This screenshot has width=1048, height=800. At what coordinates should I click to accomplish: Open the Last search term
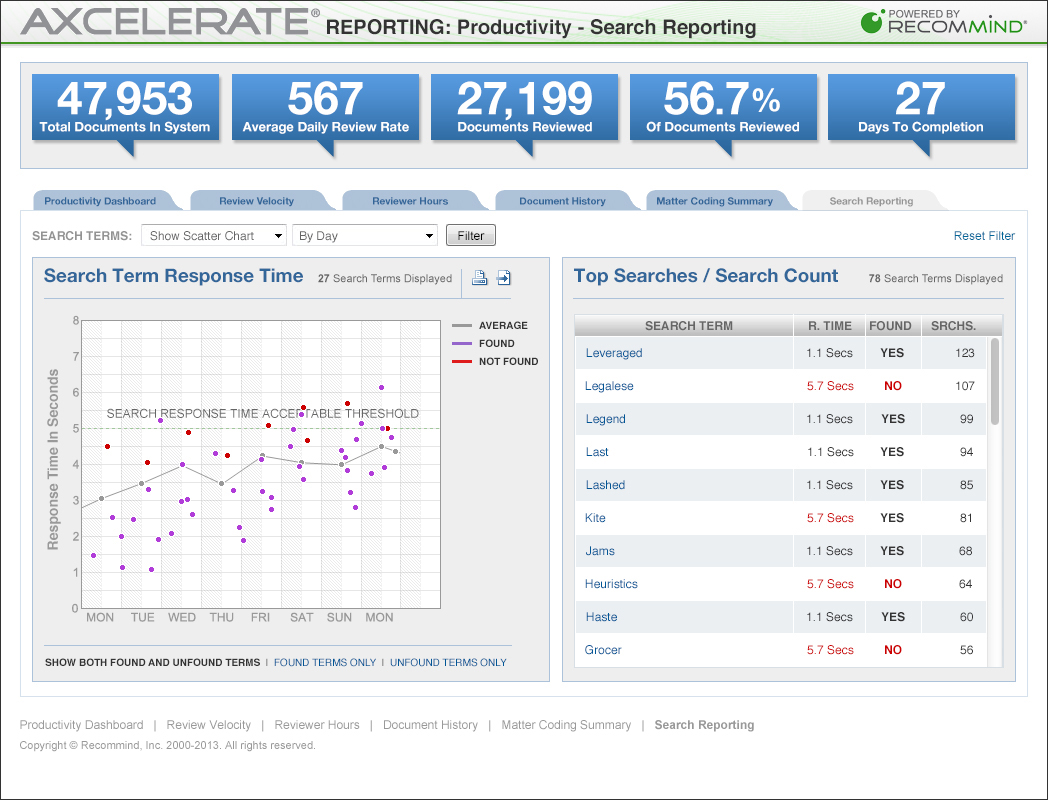pos(597,452)
